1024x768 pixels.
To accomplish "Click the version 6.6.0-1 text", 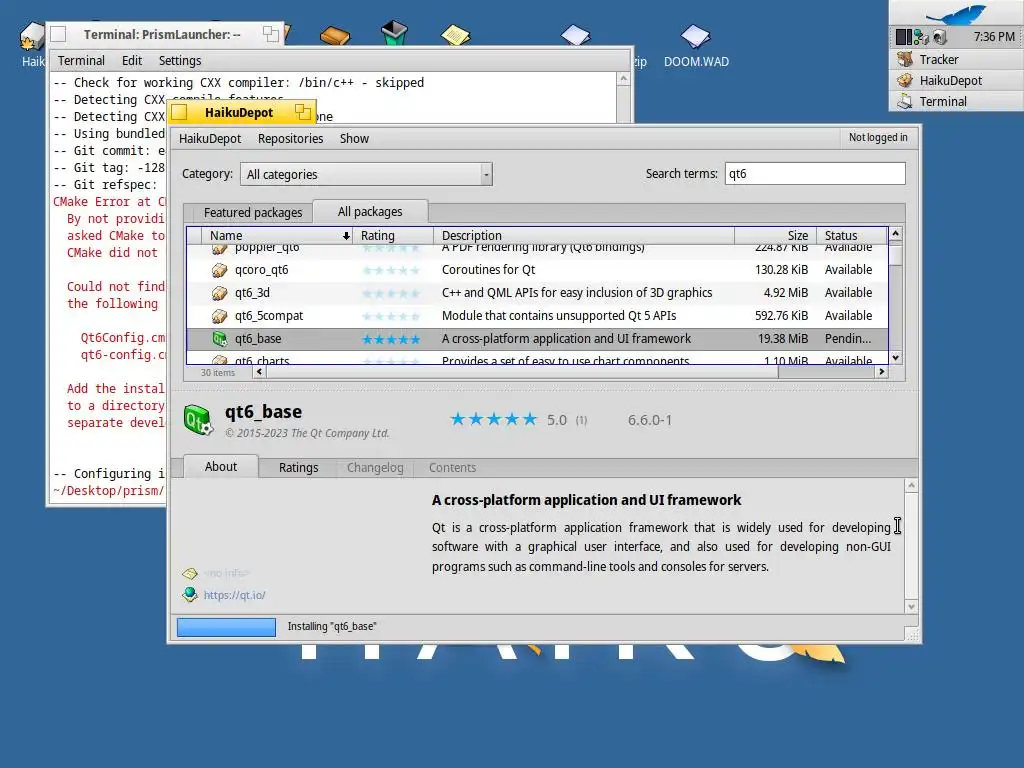I will pos(650,420).
